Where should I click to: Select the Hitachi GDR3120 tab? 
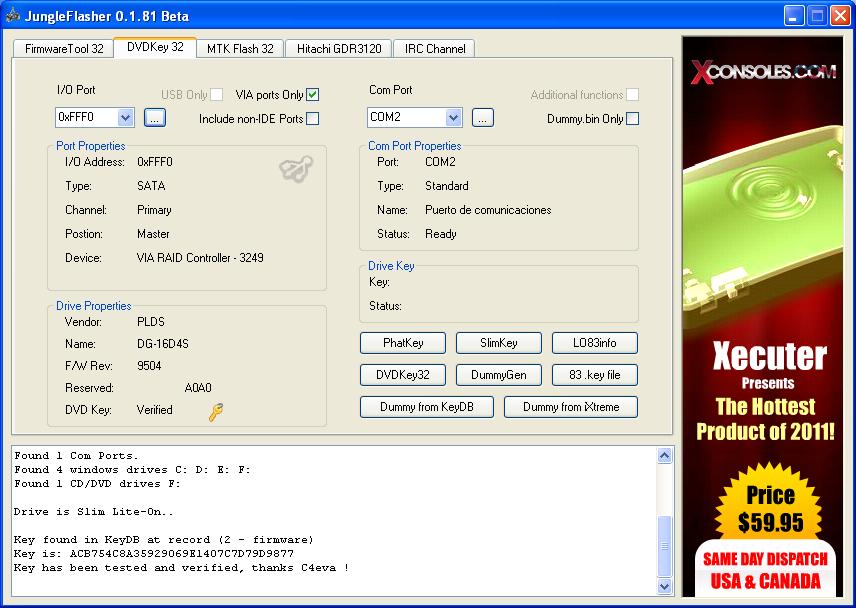click(339, 48)
